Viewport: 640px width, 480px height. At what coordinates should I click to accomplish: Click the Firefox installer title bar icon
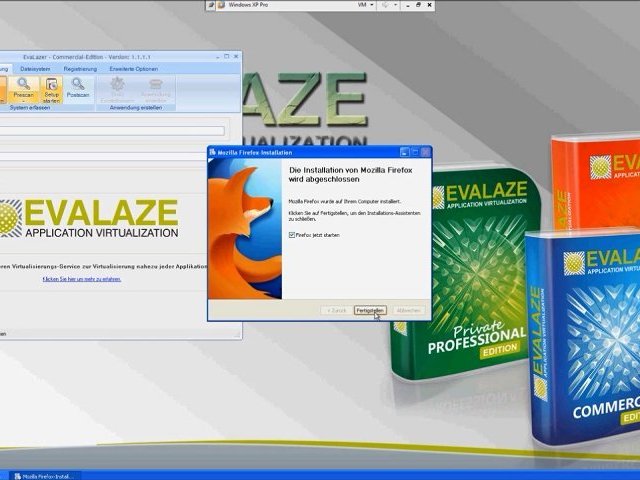tap(213, 153)
